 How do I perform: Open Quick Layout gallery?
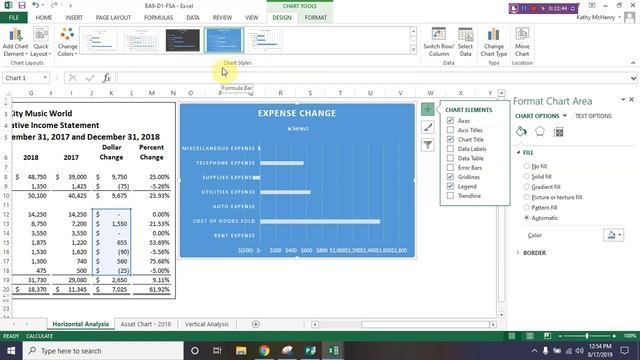click(41, 42)
